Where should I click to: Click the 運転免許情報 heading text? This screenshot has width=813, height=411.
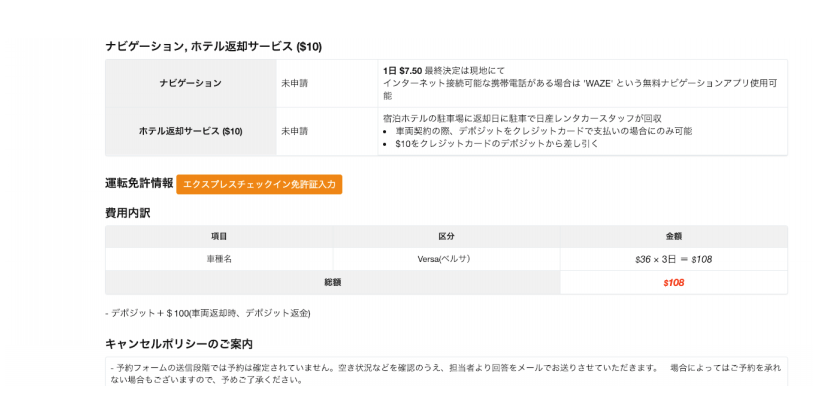(x=139, y=183)
